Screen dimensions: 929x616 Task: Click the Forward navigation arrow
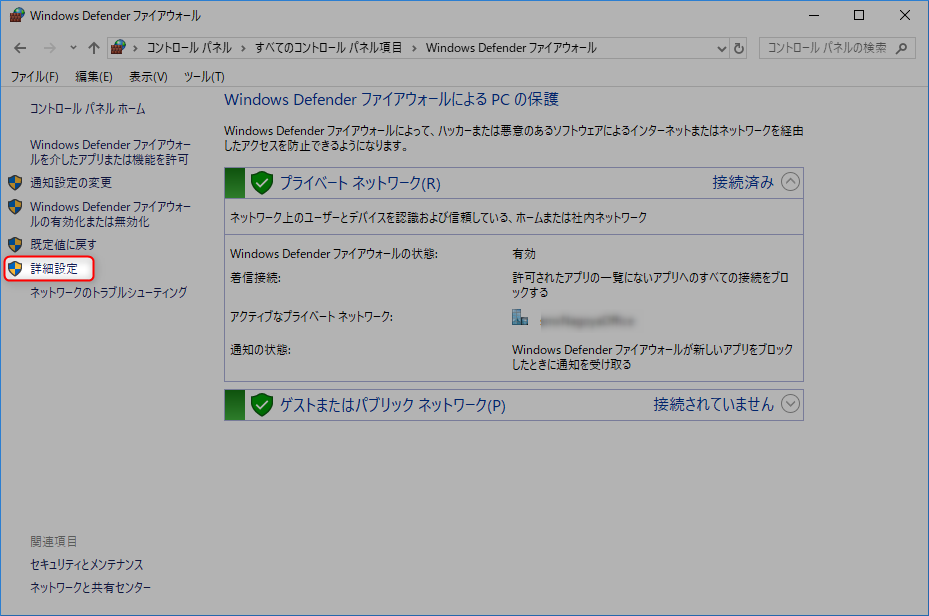pyautogui.click(x=50, y=48)
